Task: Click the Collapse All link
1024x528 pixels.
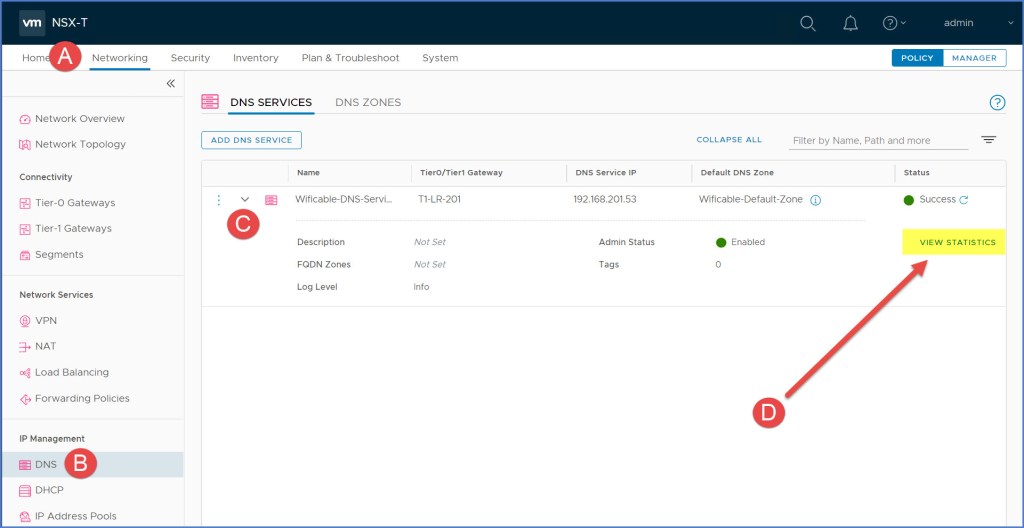Action: click(729, 140)
